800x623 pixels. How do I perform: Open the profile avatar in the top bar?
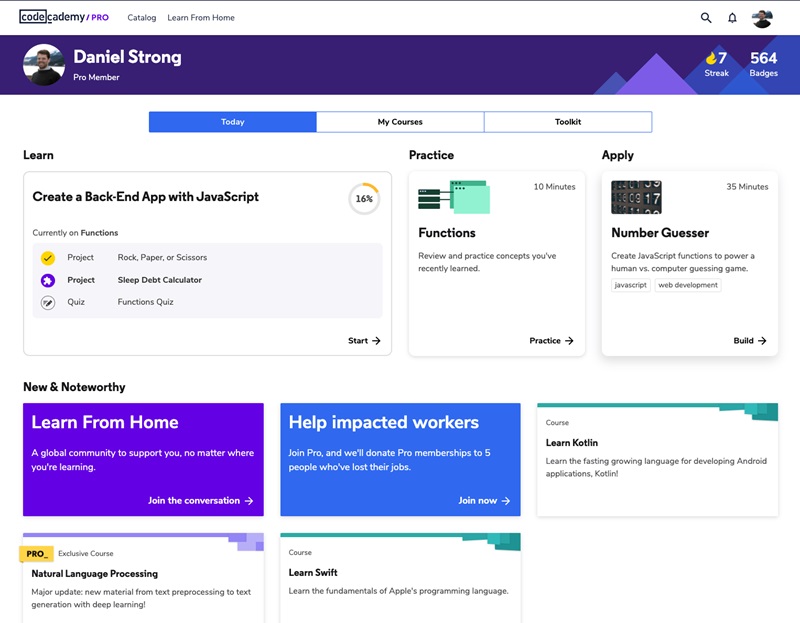coord(762,17)
